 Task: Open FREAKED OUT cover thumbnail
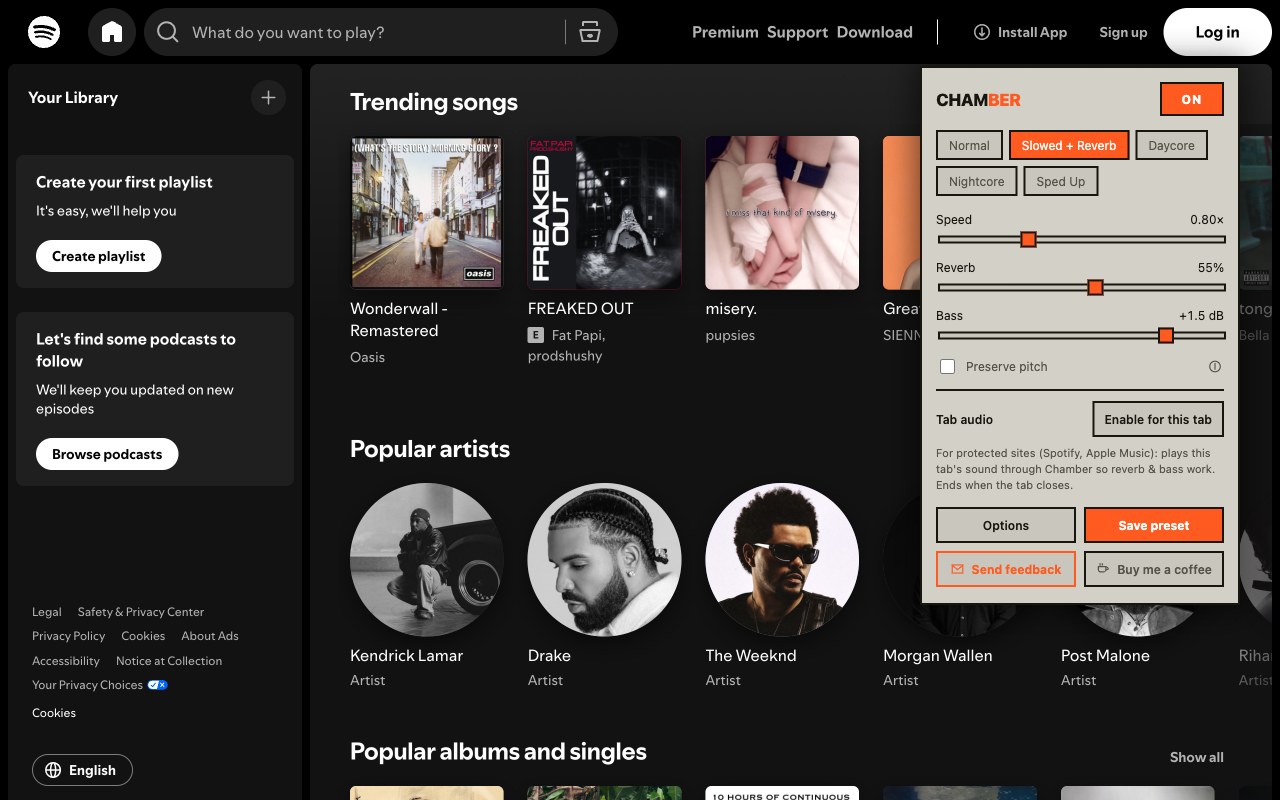[605, 213]
